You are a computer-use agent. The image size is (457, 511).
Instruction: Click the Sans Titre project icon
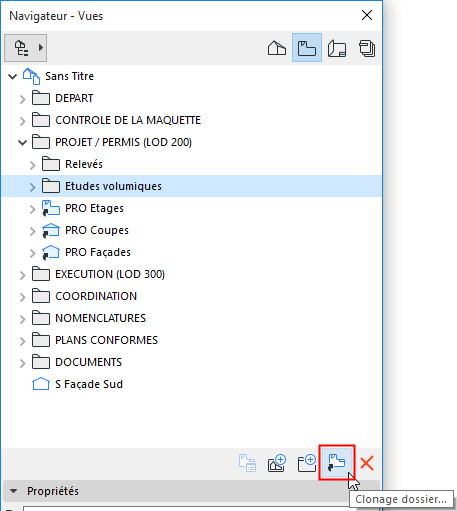click(x=32, y=76)
